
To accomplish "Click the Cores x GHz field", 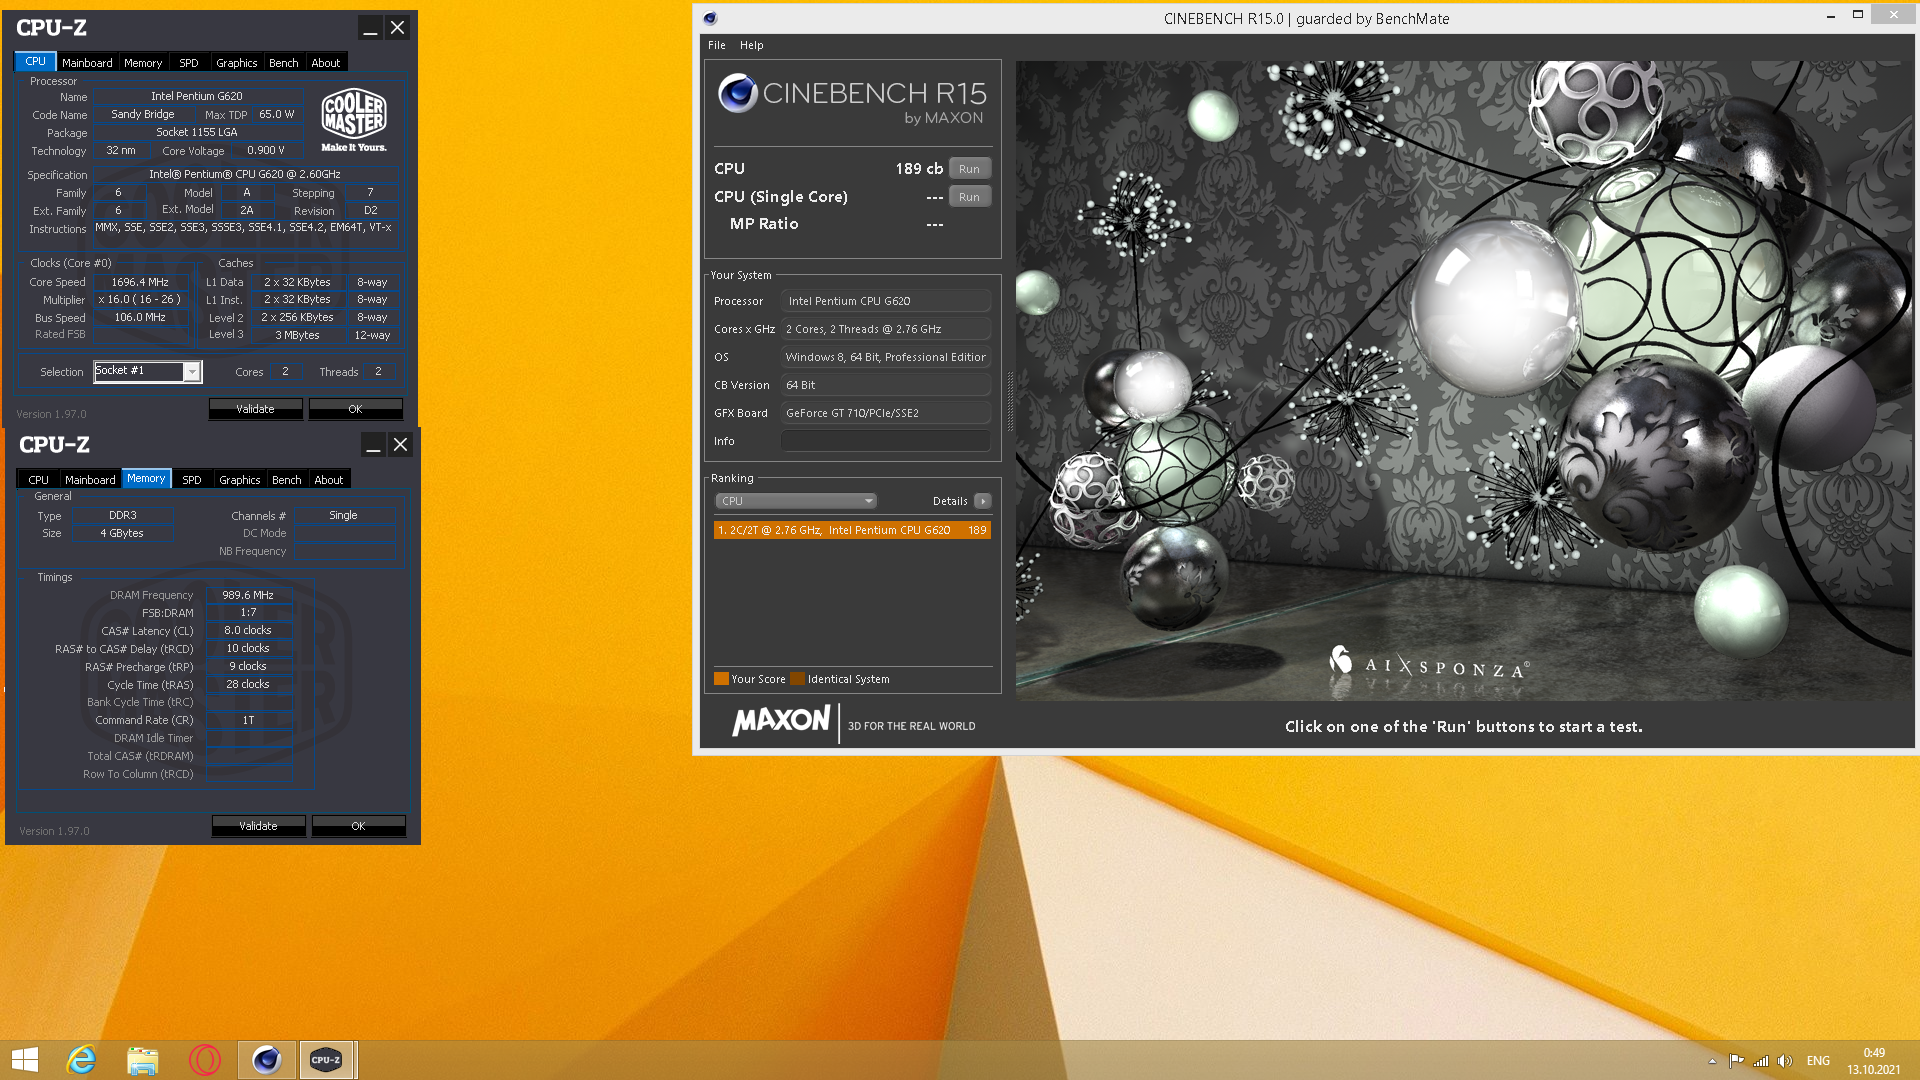I will point(886,329).
